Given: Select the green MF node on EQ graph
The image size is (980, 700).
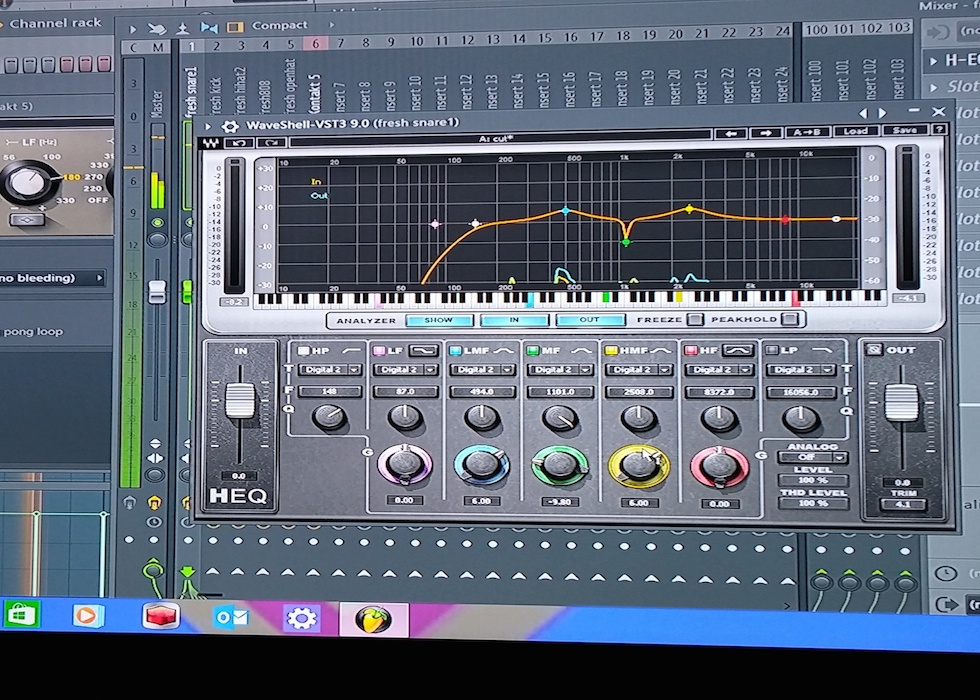Looking at the screenshot, I should pyautogui.click(x=626, y=242).
